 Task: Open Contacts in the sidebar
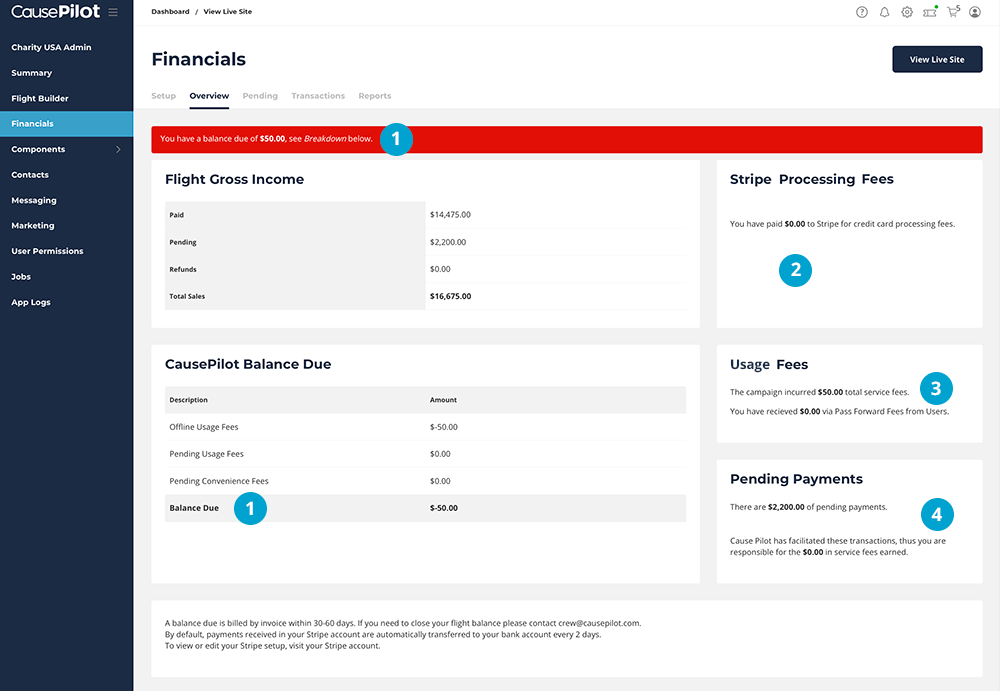point(30,175)
